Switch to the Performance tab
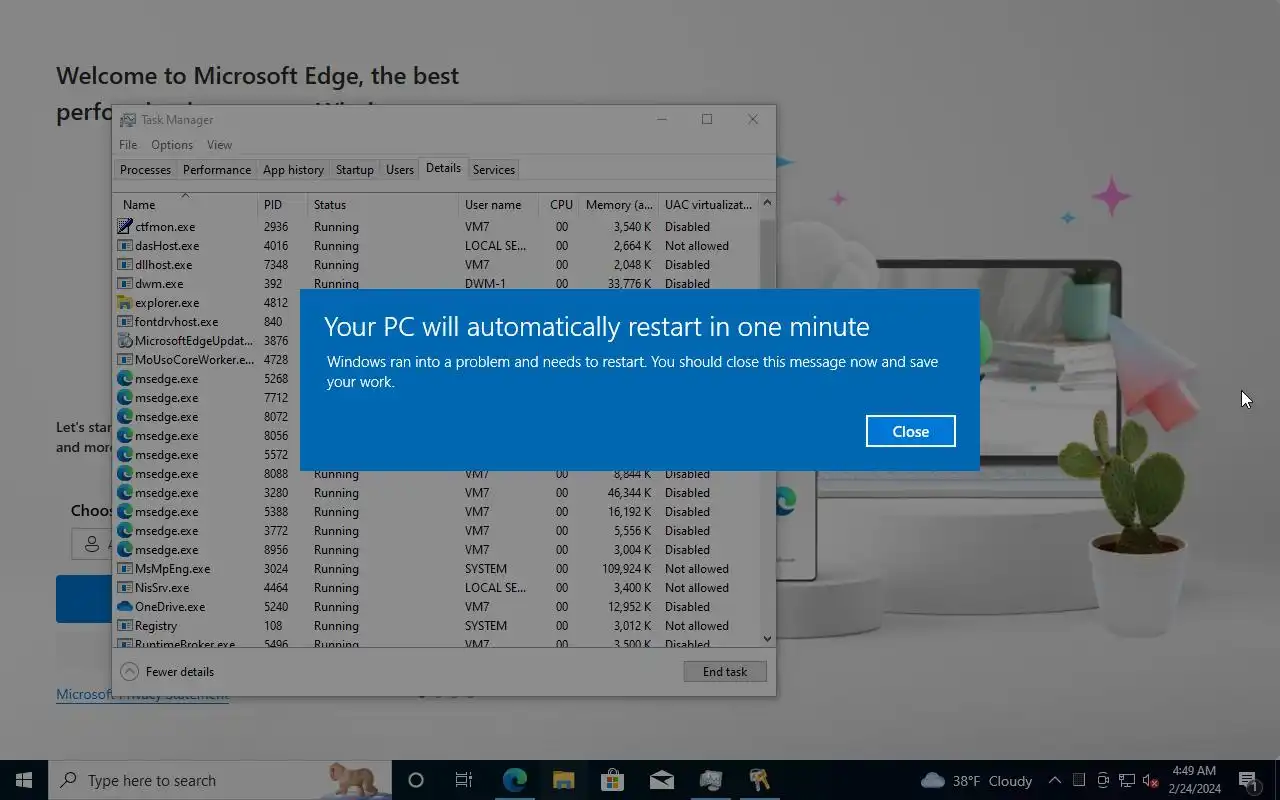This screenshot has width=1280, height=800. coord(217,170)
